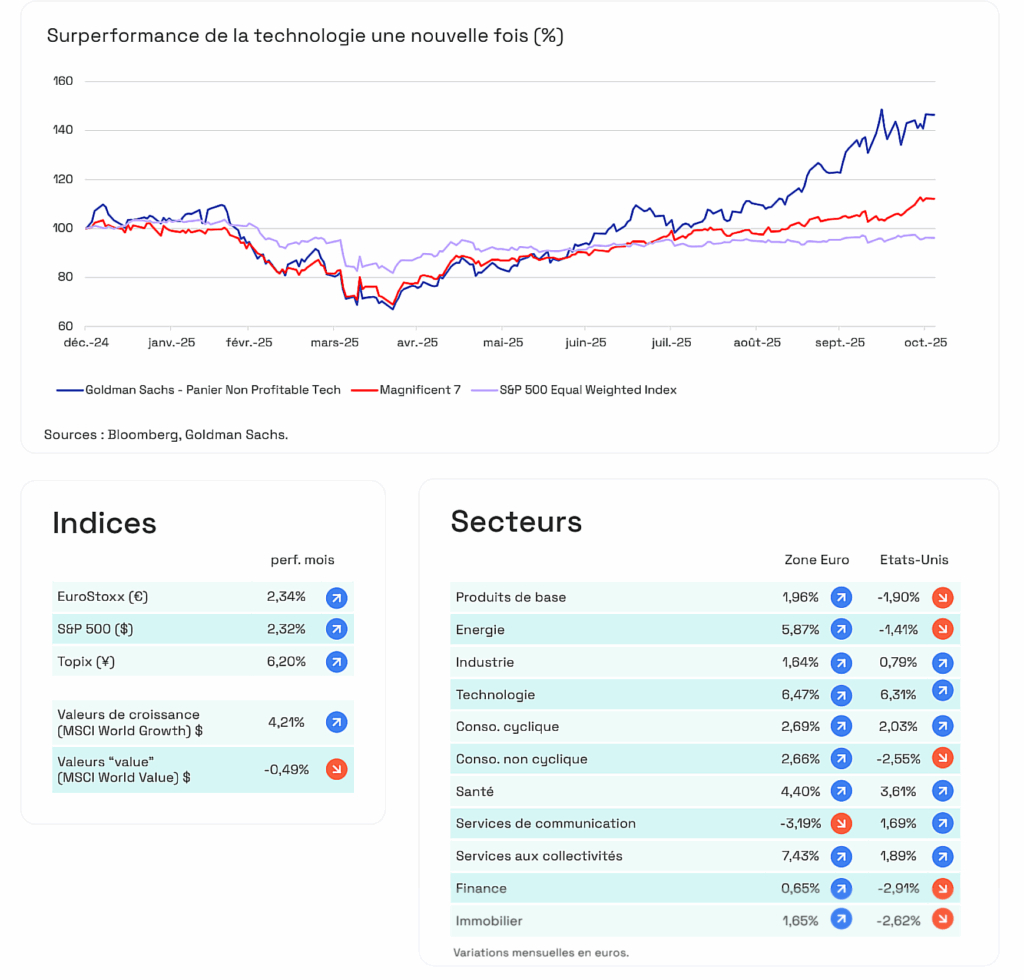Click the red Etats-Unis arrow for Energie

coord(942,630)
